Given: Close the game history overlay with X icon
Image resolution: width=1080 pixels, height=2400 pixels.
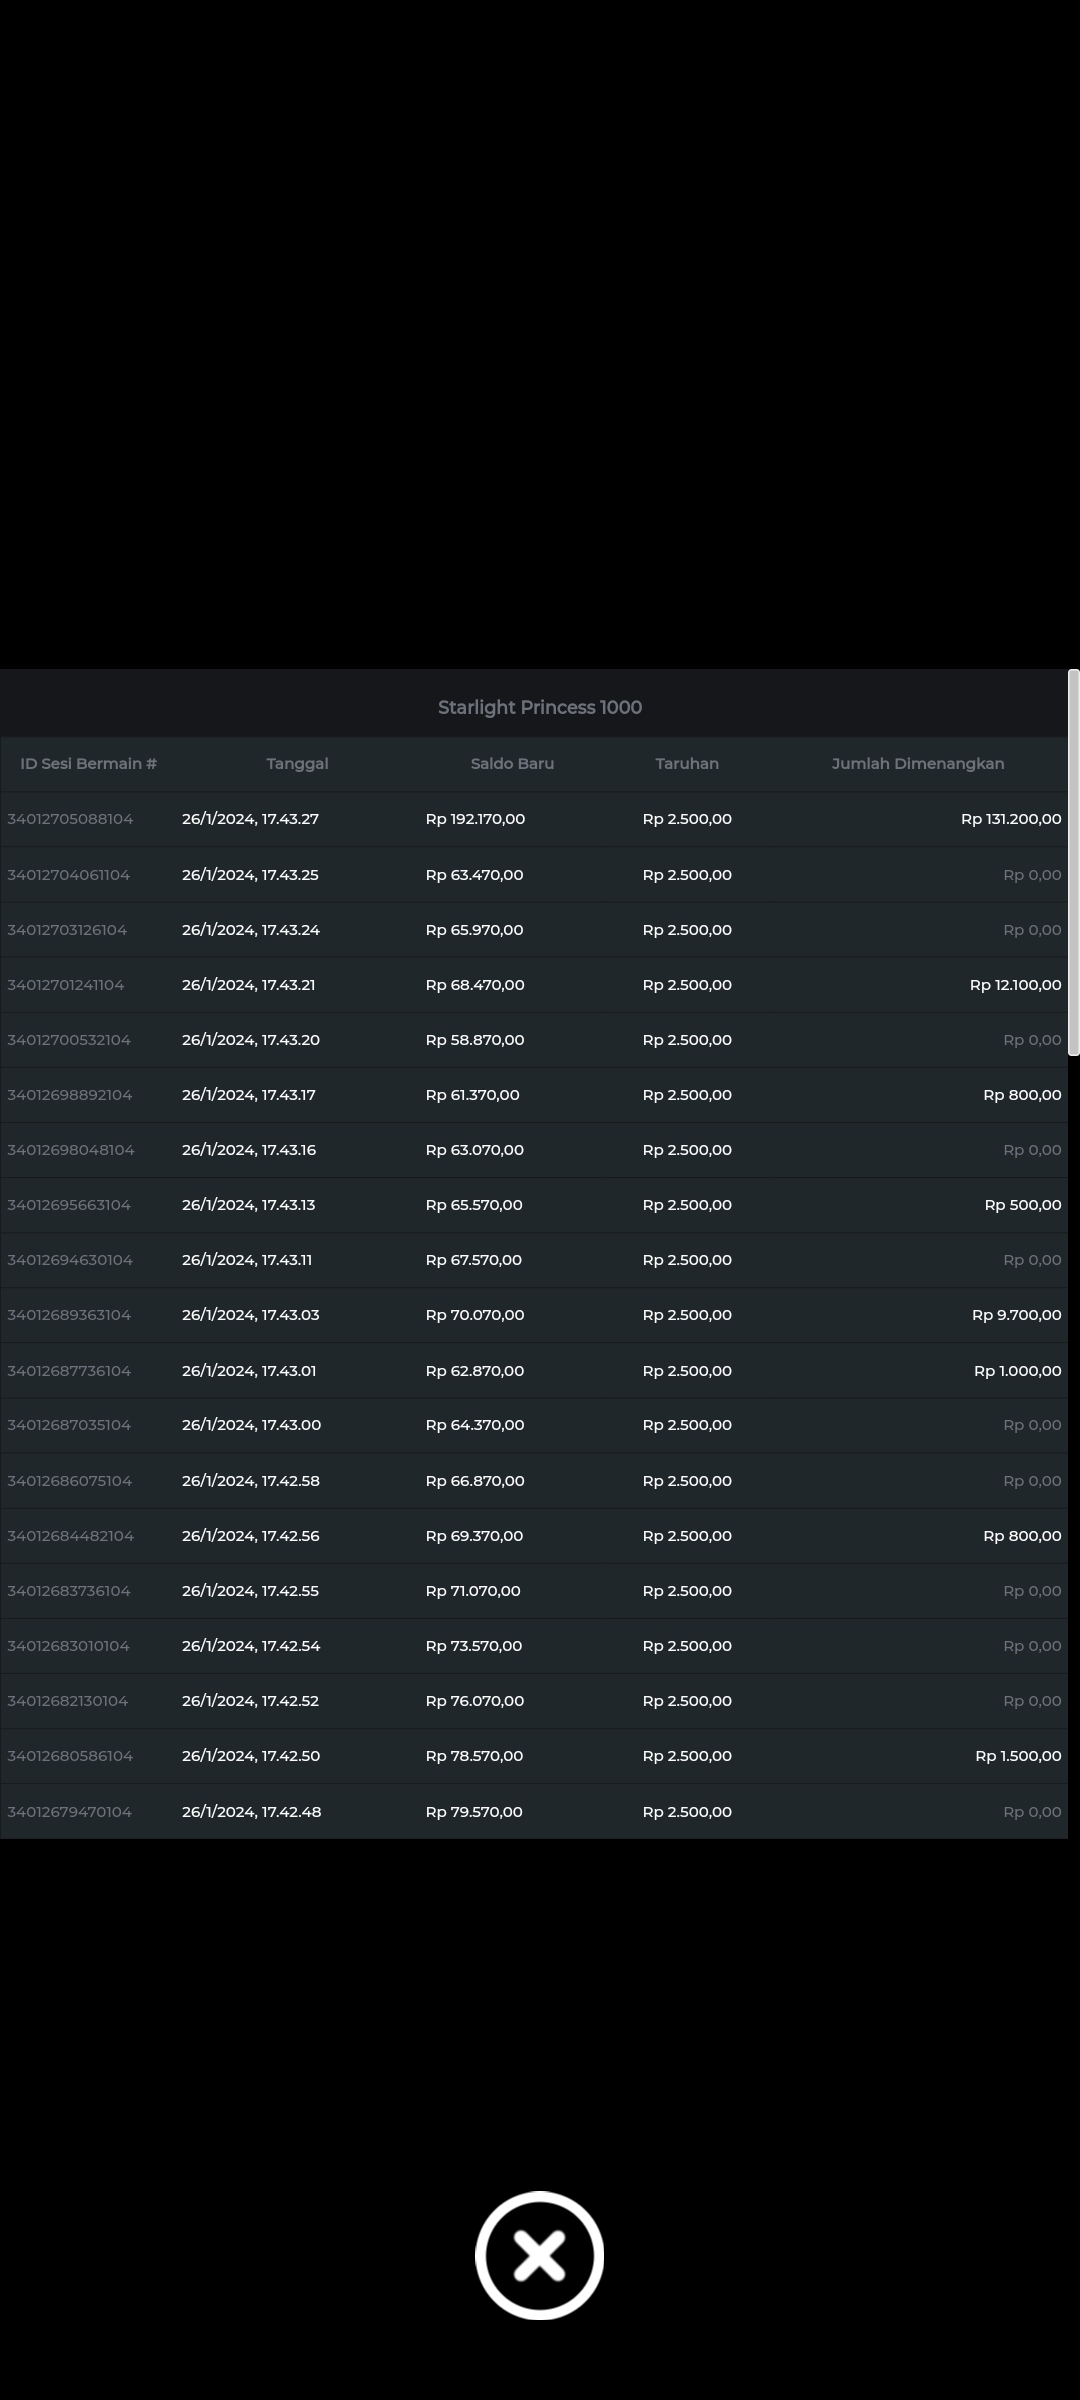Looking at the screenshot, I should [x=539, y=2255].
